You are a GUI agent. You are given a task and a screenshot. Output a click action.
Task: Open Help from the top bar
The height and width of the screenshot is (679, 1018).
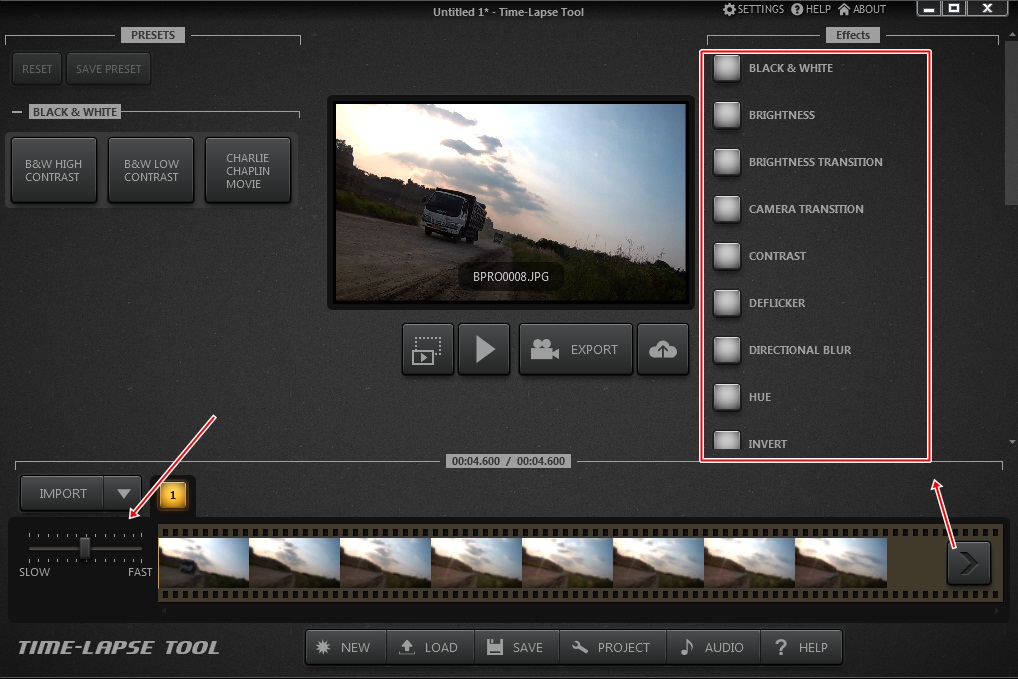click(811, 9)
